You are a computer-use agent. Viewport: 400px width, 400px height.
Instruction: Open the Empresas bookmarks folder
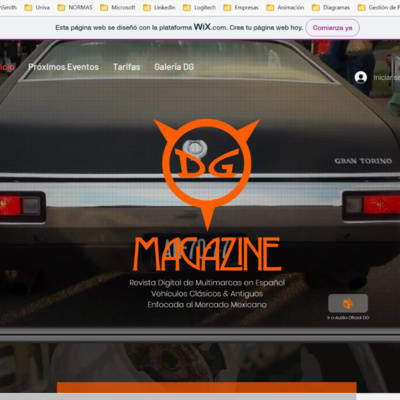tap(241, 7)
